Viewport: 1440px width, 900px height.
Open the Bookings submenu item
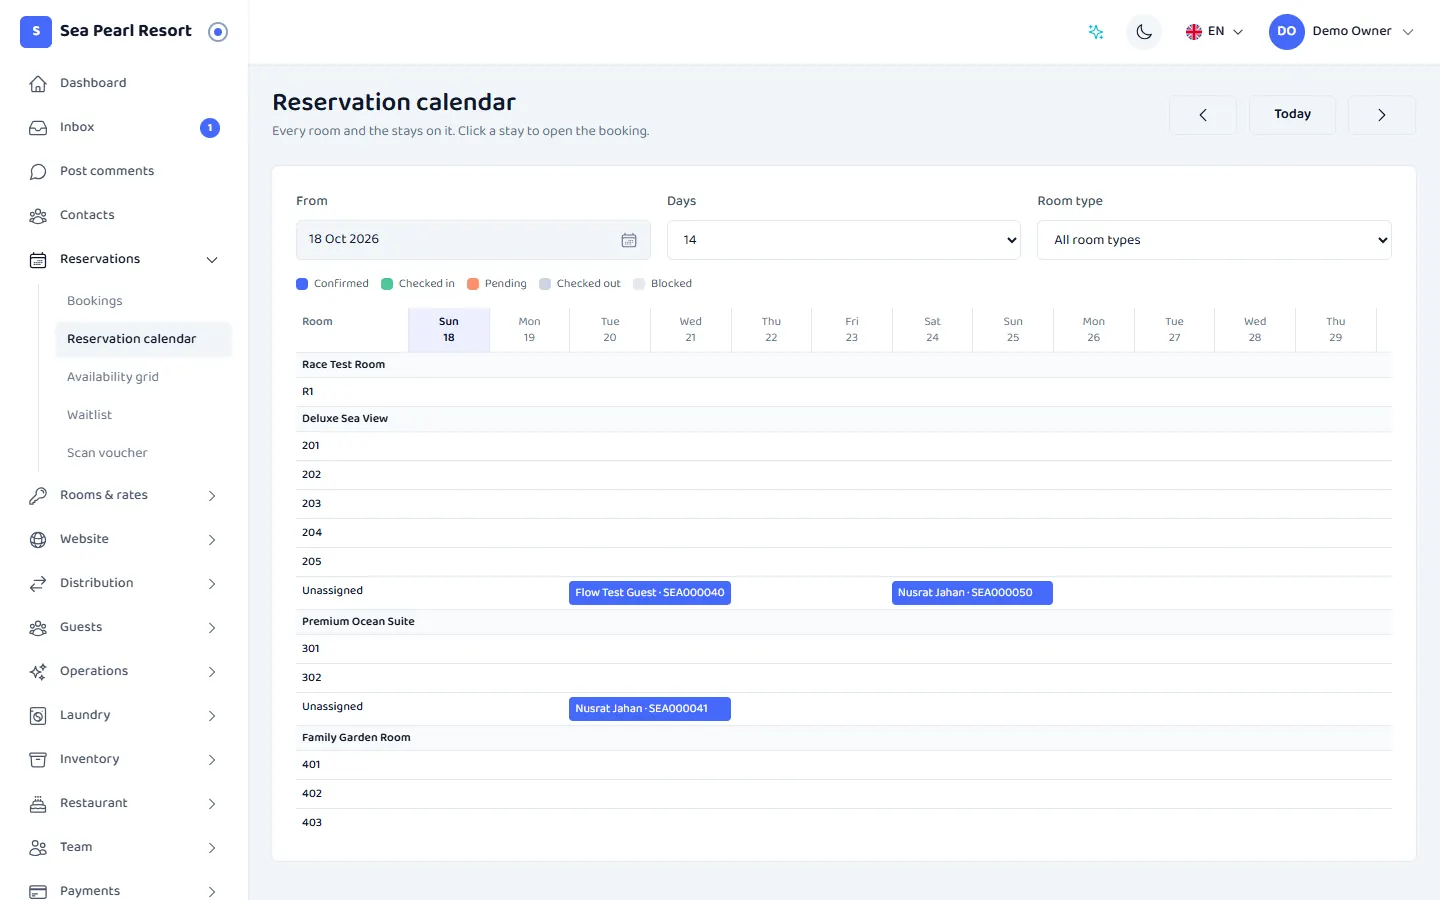[95, 301]
